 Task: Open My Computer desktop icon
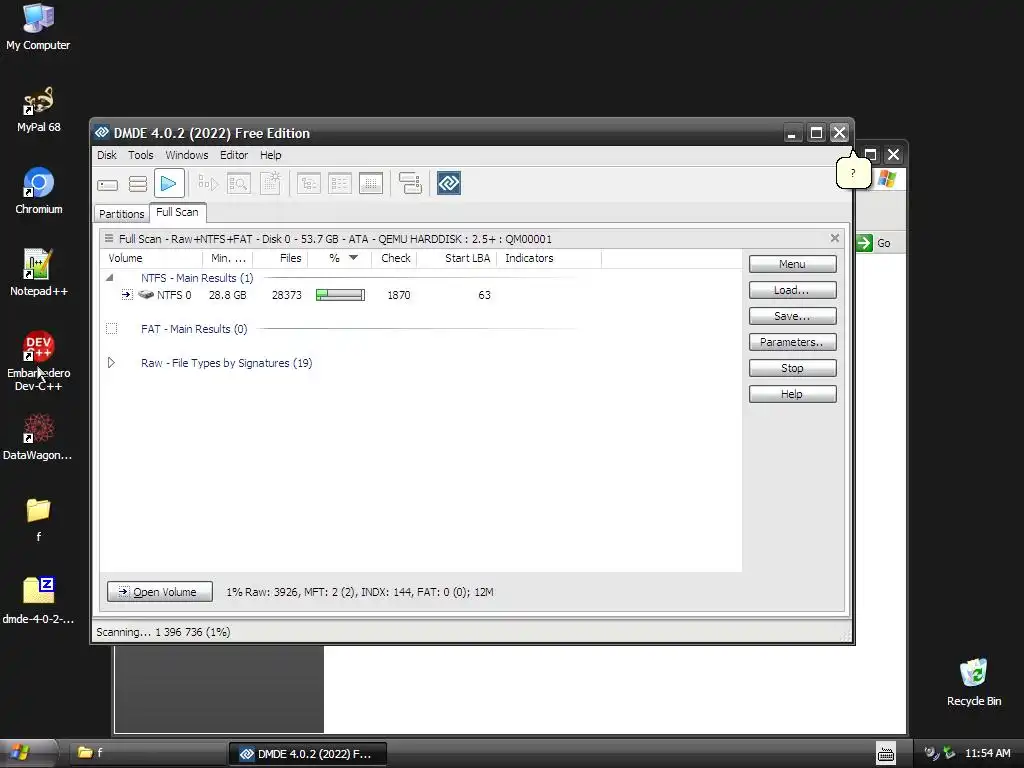[x=38, y=27]
